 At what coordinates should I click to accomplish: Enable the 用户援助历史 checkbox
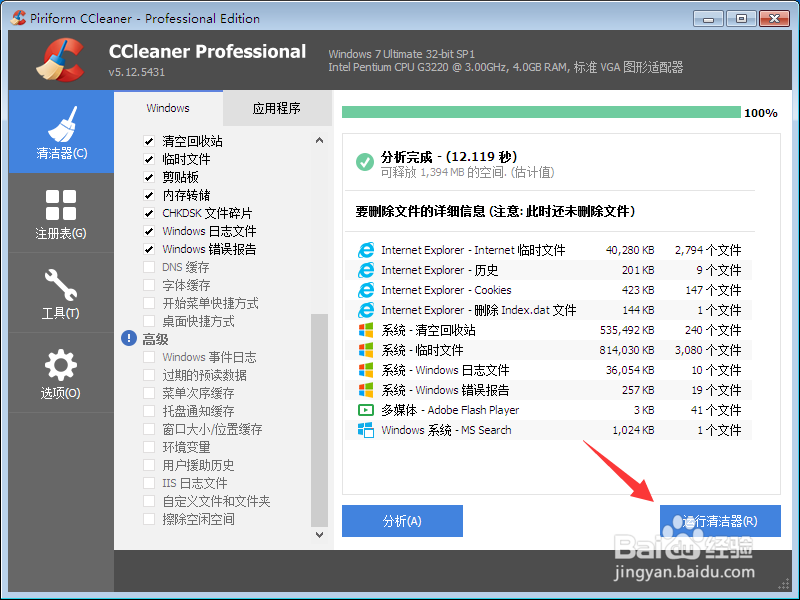click(149, 465)
